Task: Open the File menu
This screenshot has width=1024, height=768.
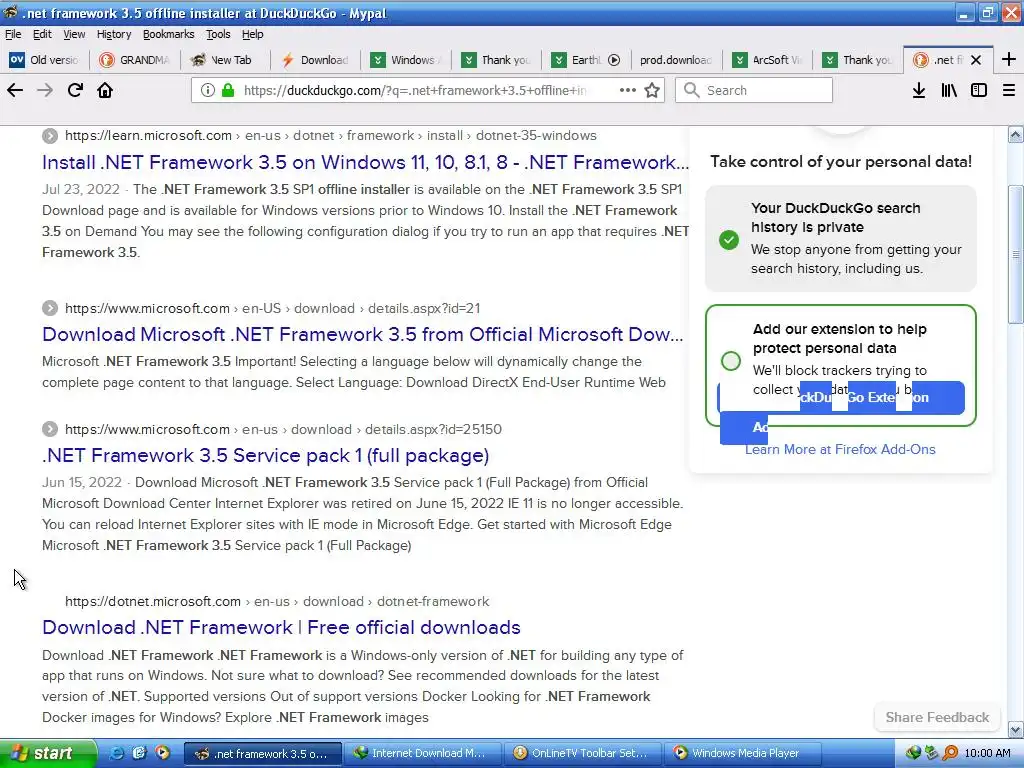Action: coord(13,34)
